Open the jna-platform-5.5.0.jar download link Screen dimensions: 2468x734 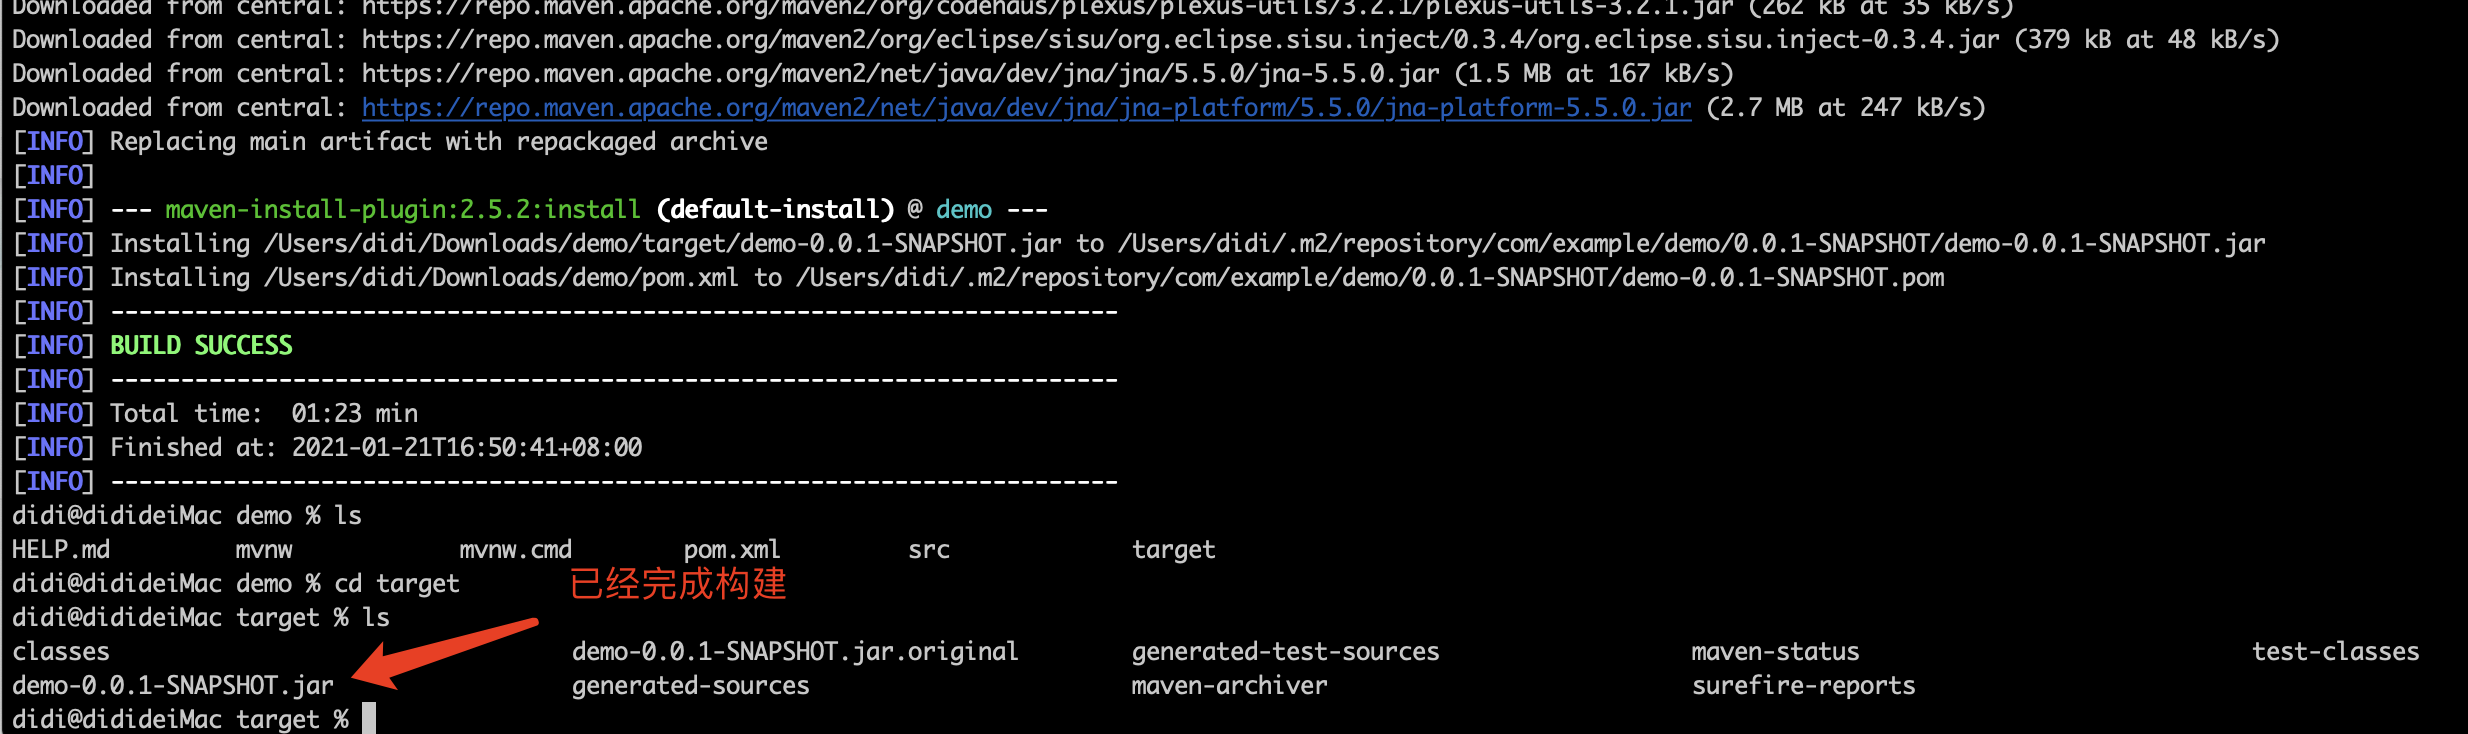[x=1026, y=108]
